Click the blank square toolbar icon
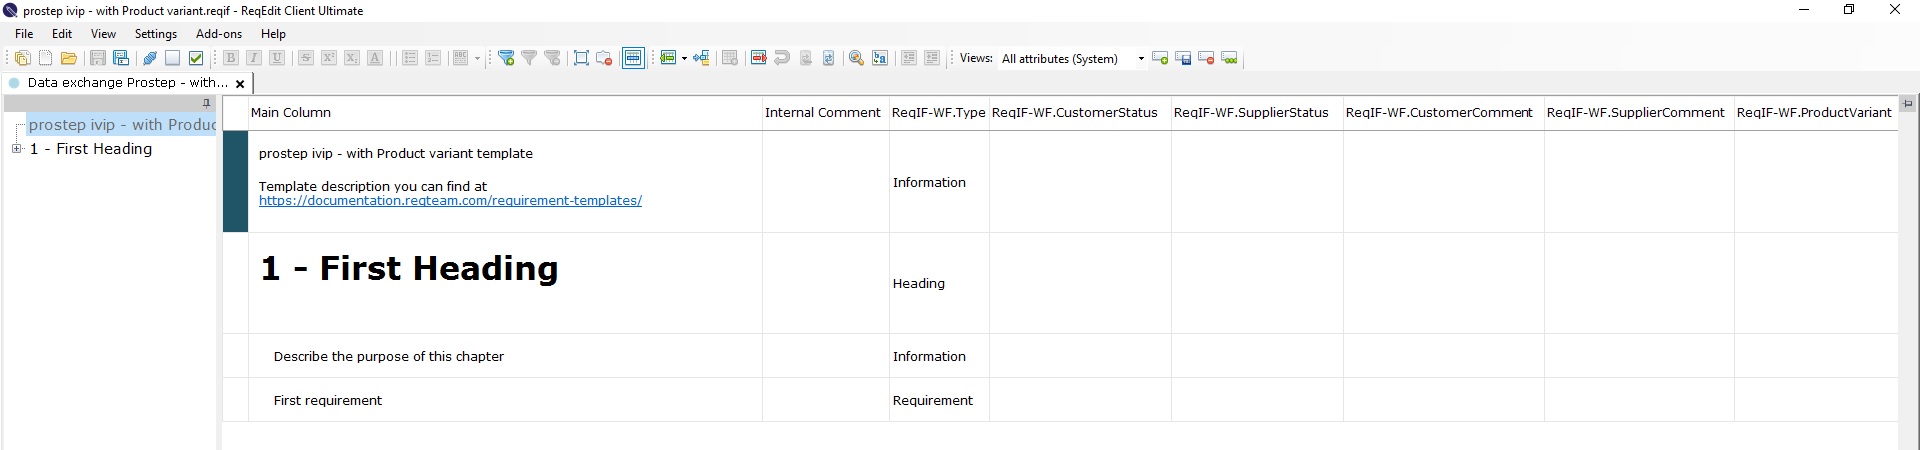Screen dimensions: 1920x450 pos(173,58)
